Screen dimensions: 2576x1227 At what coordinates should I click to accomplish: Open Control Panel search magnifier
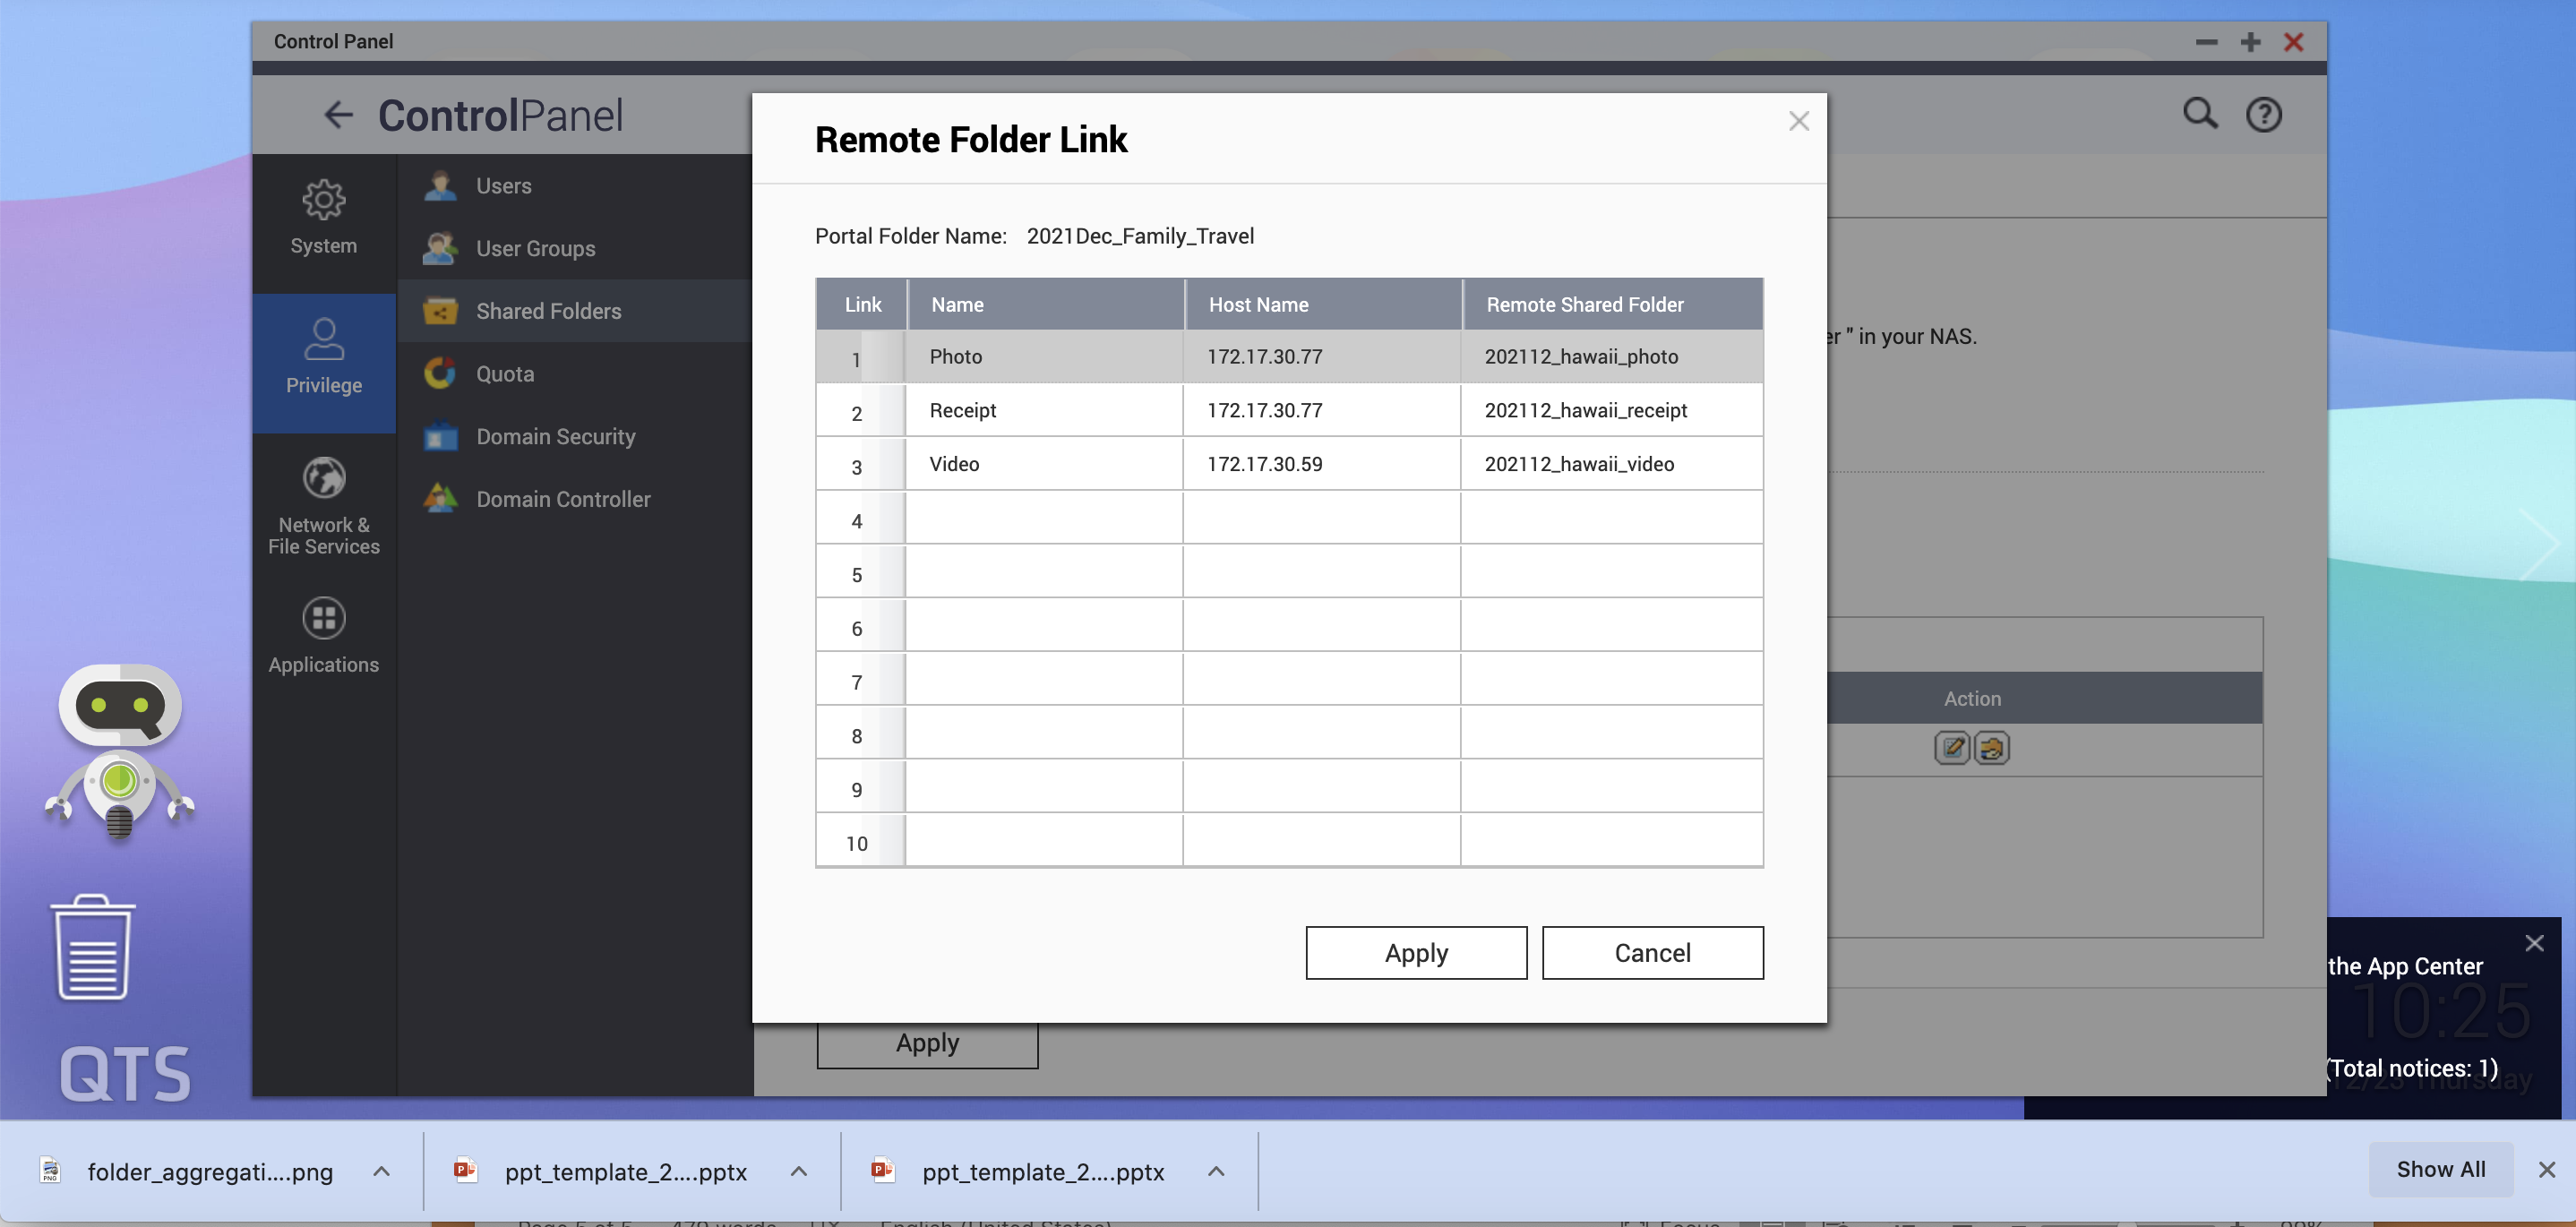(2199, 114)
